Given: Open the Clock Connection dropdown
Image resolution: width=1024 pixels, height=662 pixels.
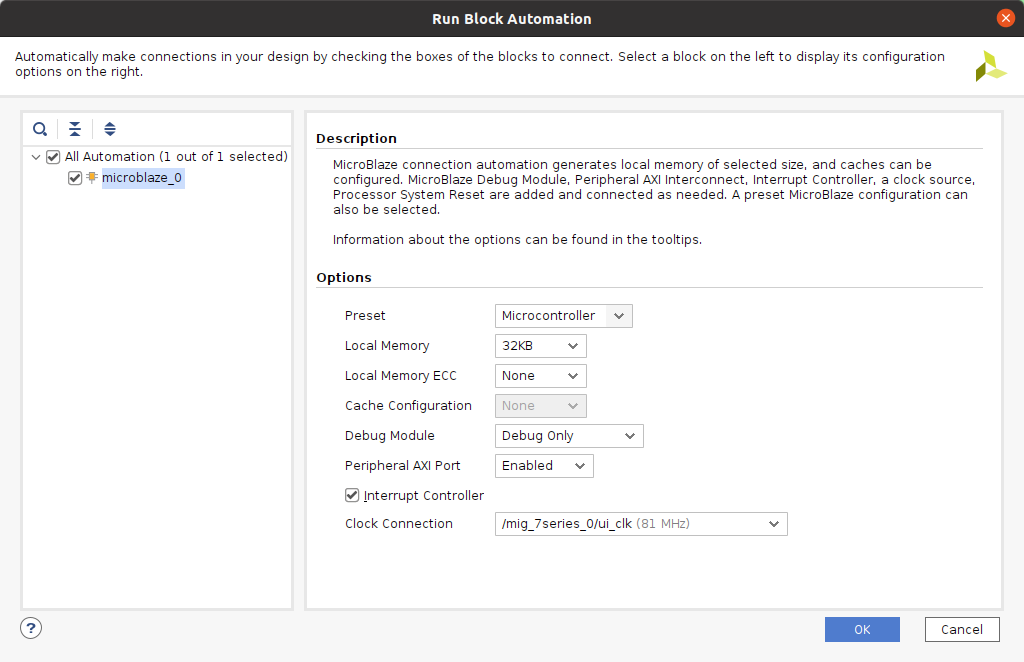Looking at the screenshot, I should 641,524.
